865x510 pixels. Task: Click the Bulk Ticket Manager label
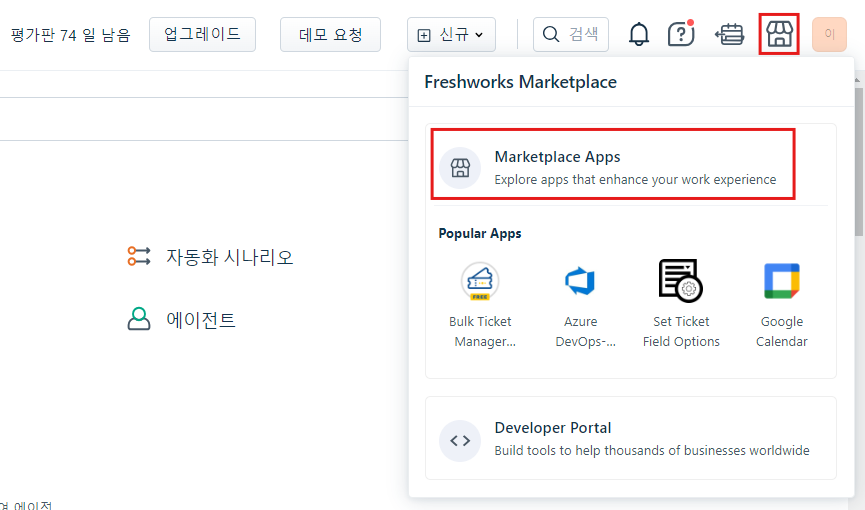point(480,331)
